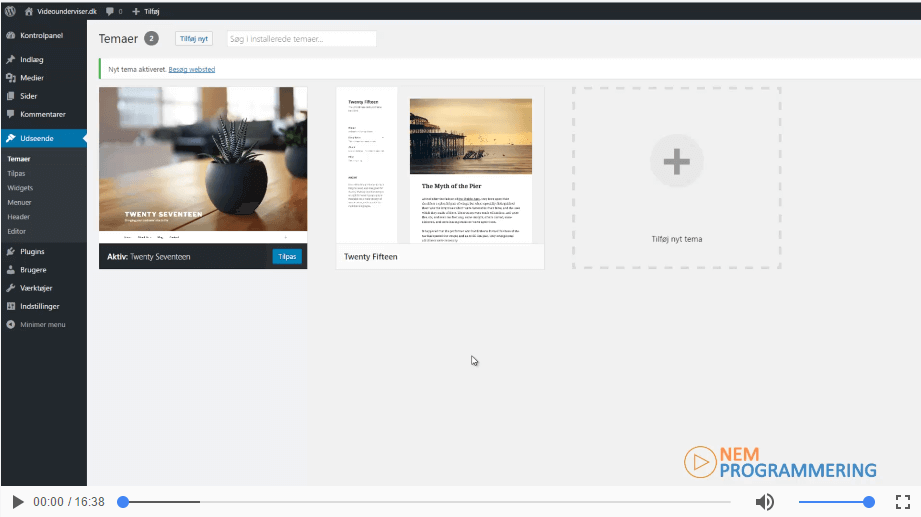The height and width of the screenshot is (517, 921).
Task: Click the WordPress logo icon
Action: click(x=10, y=11)
